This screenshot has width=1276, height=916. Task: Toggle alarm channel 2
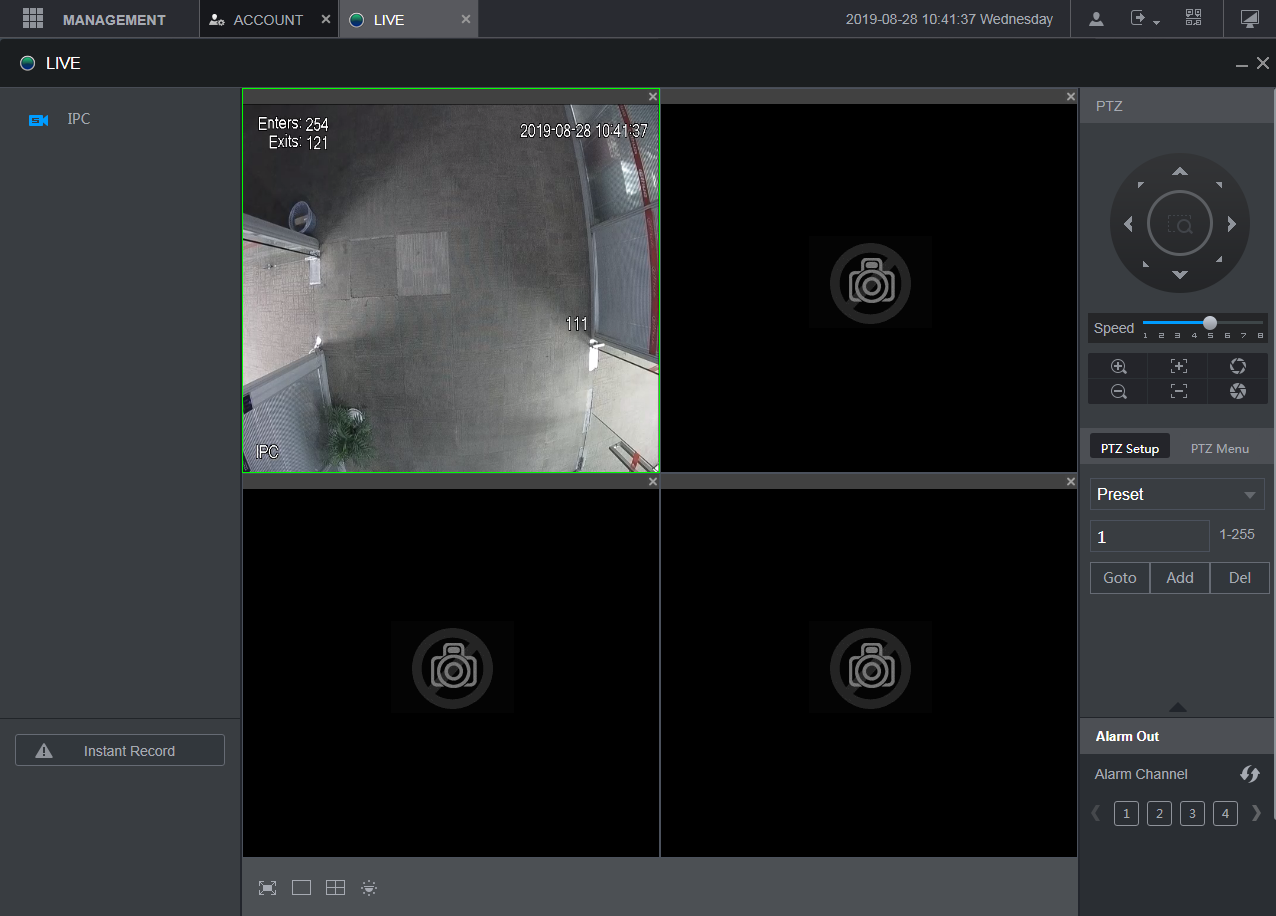[x=1159, y=814]
